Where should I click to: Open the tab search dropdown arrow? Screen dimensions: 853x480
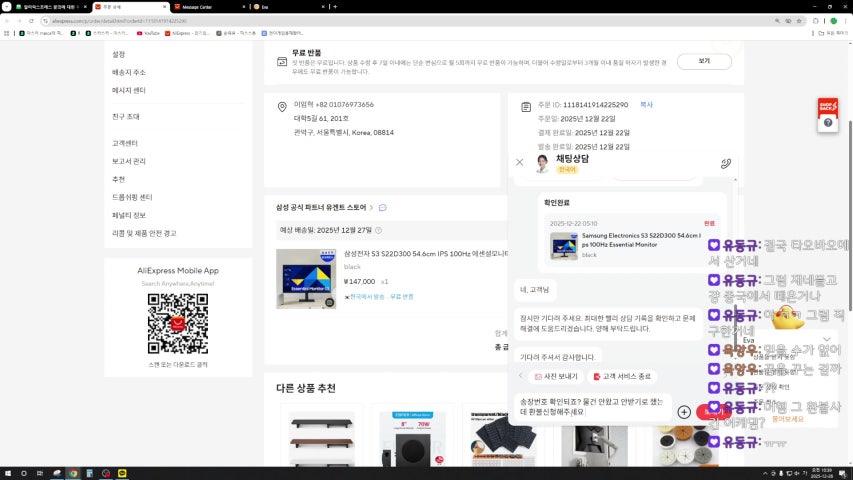tap(7, 7)
